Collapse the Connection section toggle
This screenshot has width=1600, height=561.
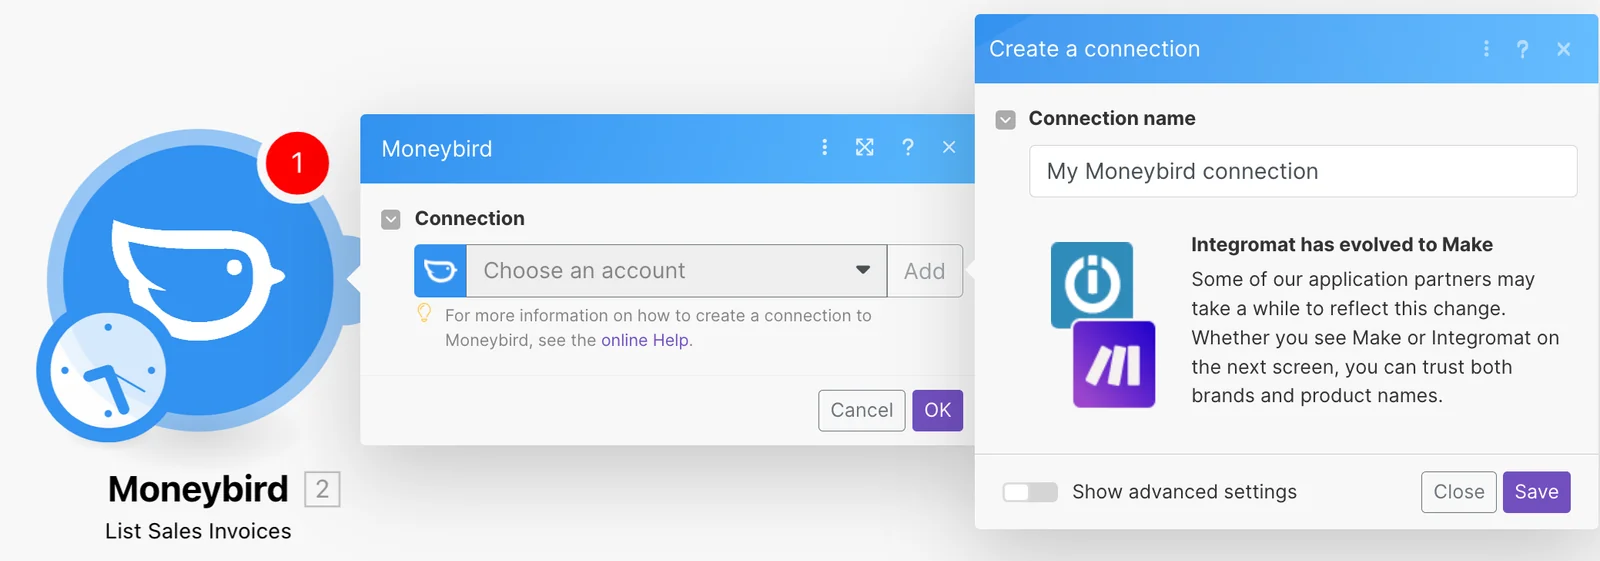[x=391, y=219]
